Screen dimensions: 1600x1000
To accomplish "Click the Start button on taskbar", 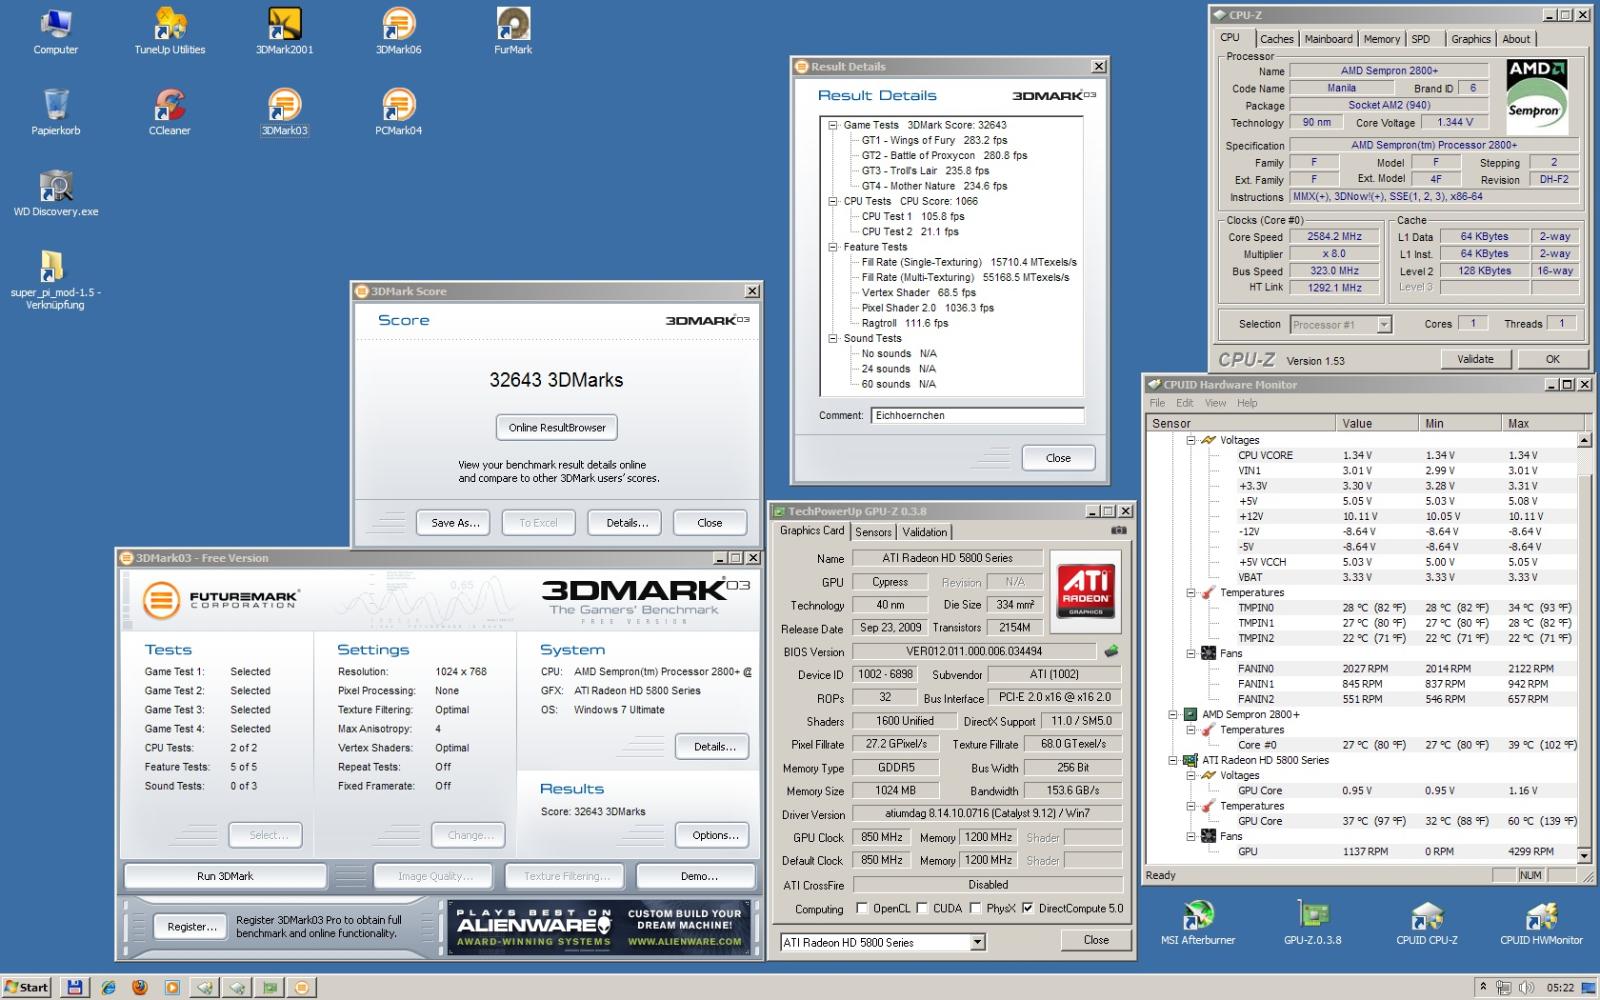I will coord(26,987).
